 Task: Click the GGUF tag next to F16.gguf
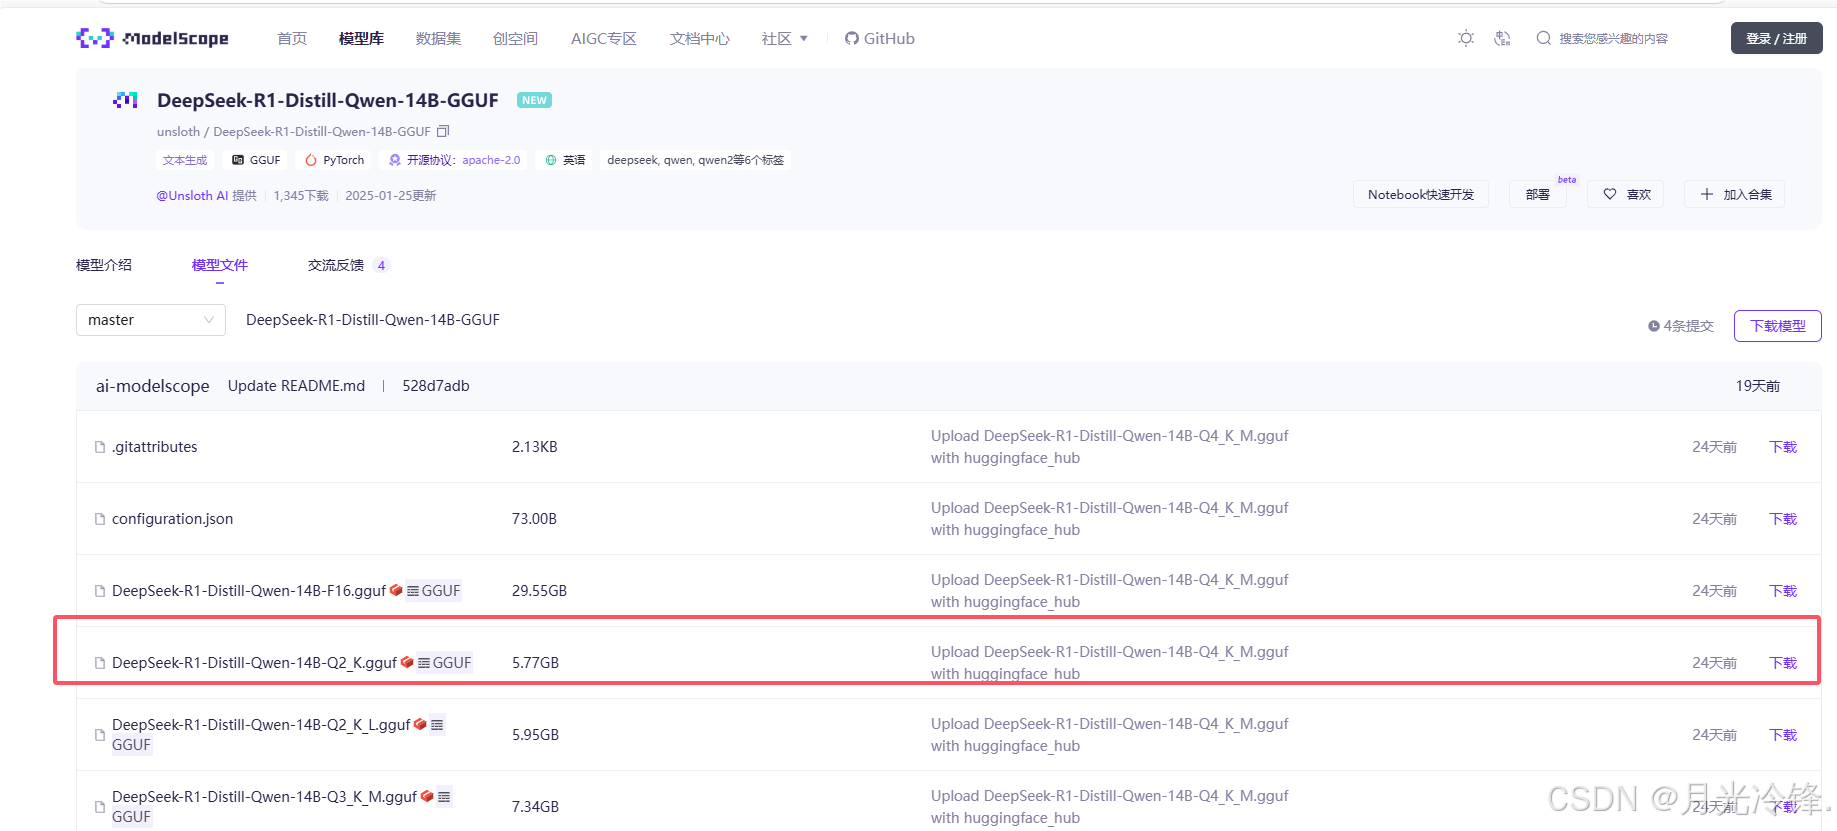click(434, 591)
